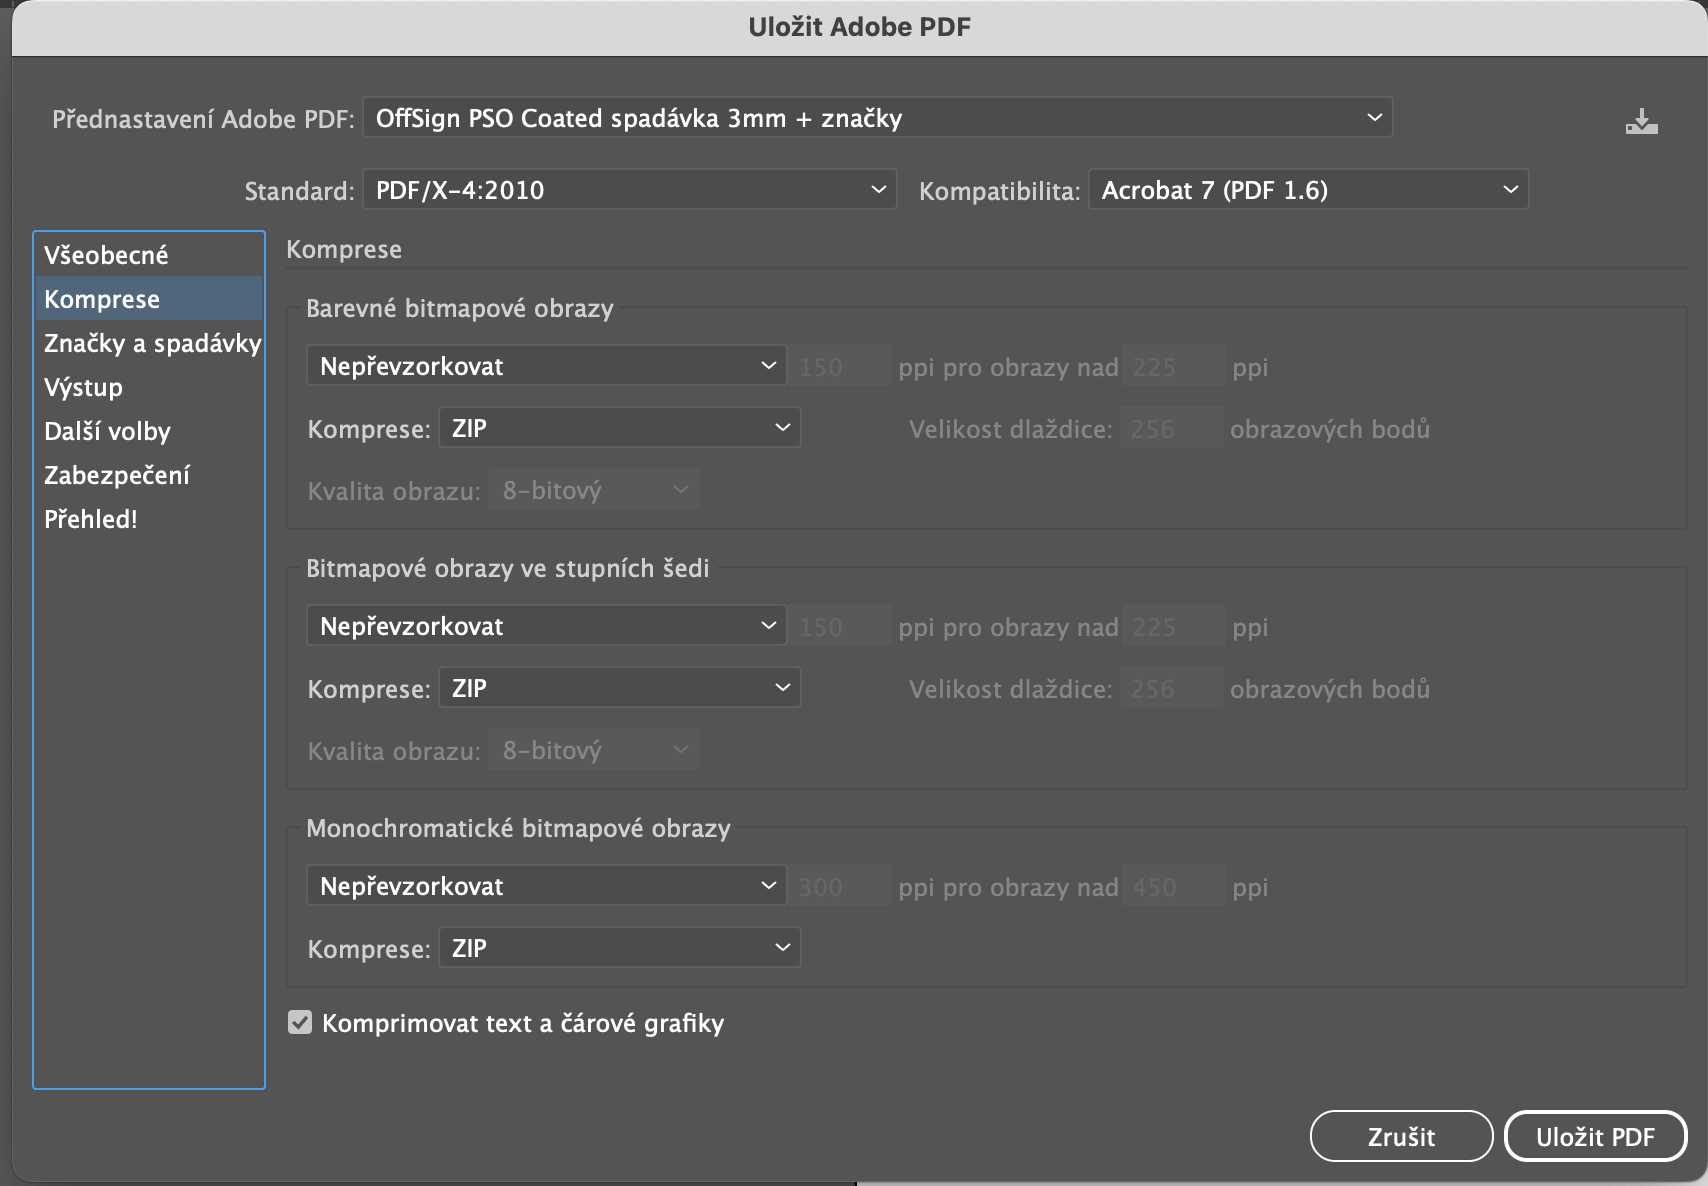Open Komprese ZIP dropdown for grayscale images

click(620, 688)
